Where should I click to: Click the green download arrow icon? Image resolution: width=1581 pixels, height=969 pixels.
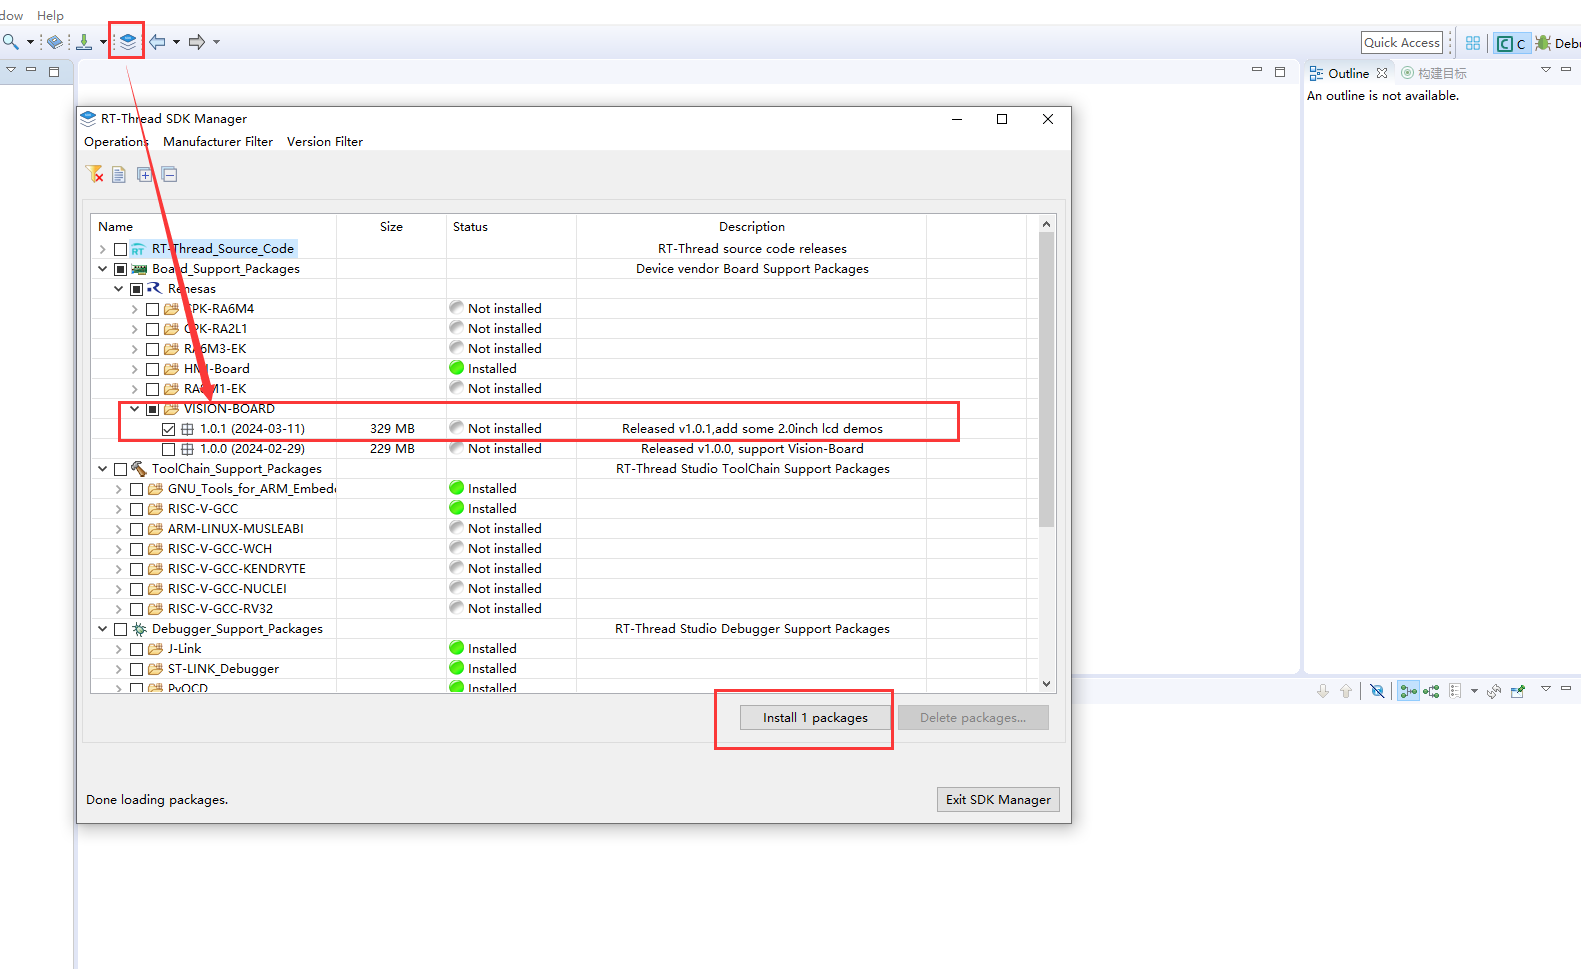pos(84,42)
